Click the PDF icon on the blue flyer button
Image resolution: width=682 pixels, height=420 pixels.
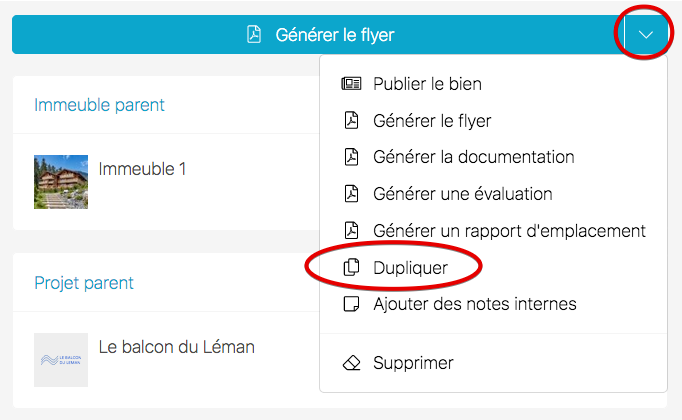coord(254,35)
